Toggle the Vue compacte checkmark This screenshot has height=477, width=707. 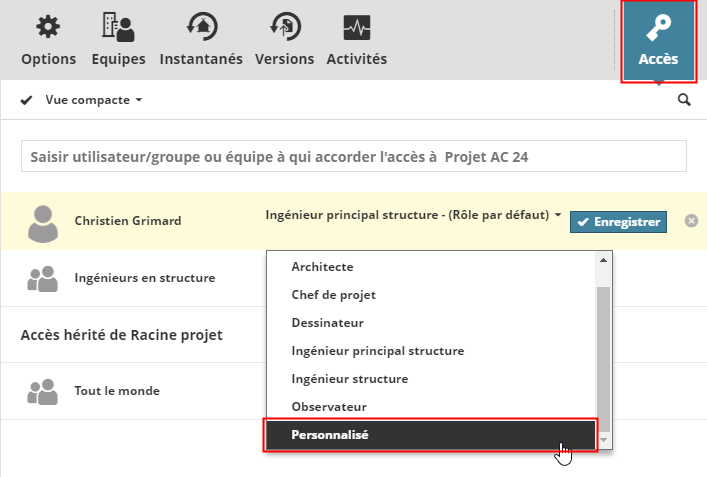[x=27, y=100]
